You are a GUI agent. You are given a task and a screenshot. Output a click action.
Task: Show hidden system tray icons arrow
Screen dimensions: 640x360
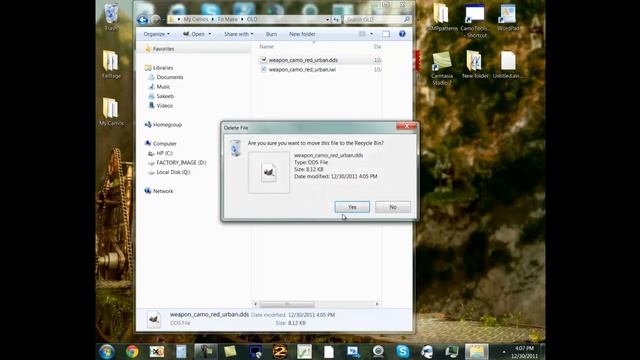[504, 352]
